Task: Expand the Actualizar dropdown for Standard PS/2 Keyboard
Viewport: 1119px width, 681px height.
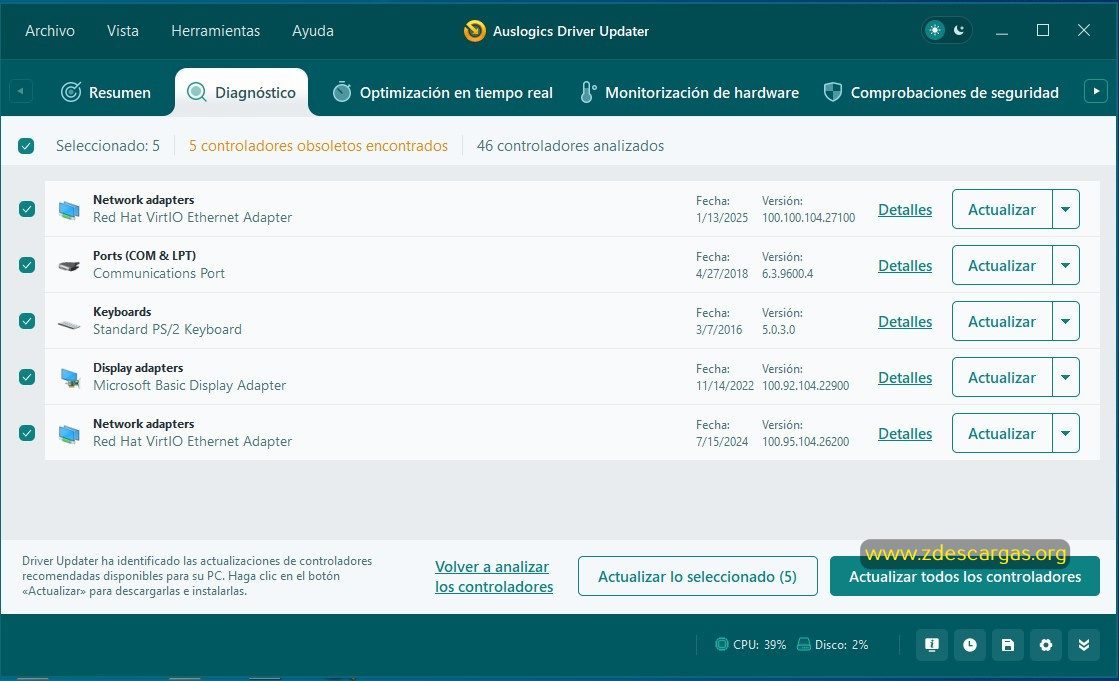Action: click(1065, 321)
